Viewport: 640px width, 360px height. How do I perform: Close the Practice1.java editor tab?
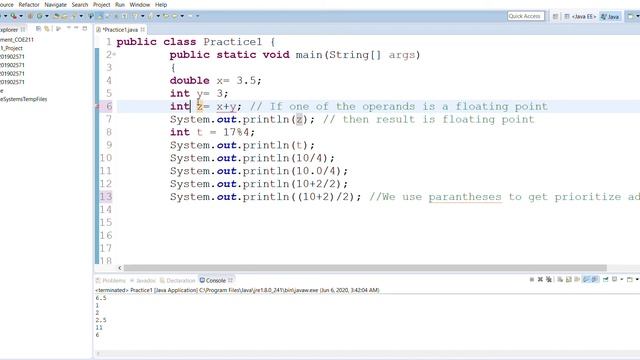(x=142, y=29)
